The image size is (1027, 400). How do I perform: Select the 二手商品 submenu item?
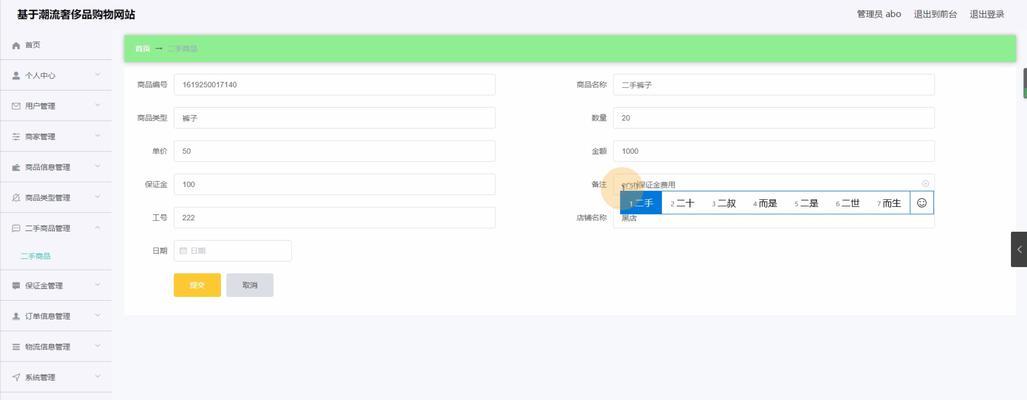35,257
